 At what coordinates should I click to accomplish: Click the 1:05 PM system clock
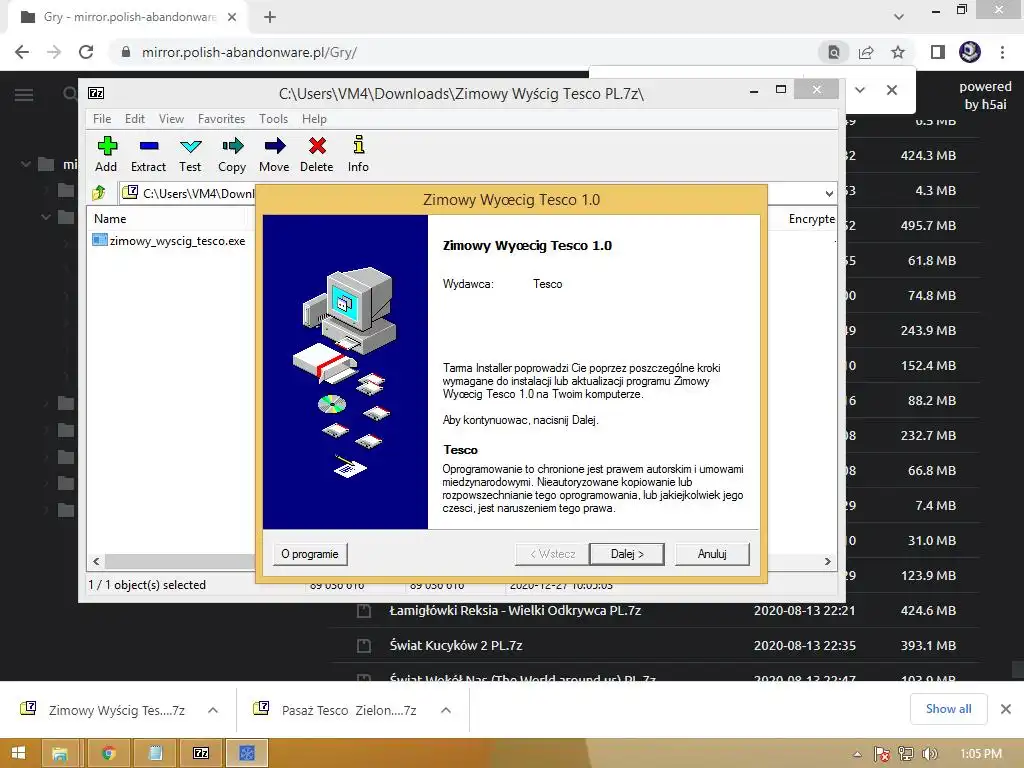[x=981, y=754]
